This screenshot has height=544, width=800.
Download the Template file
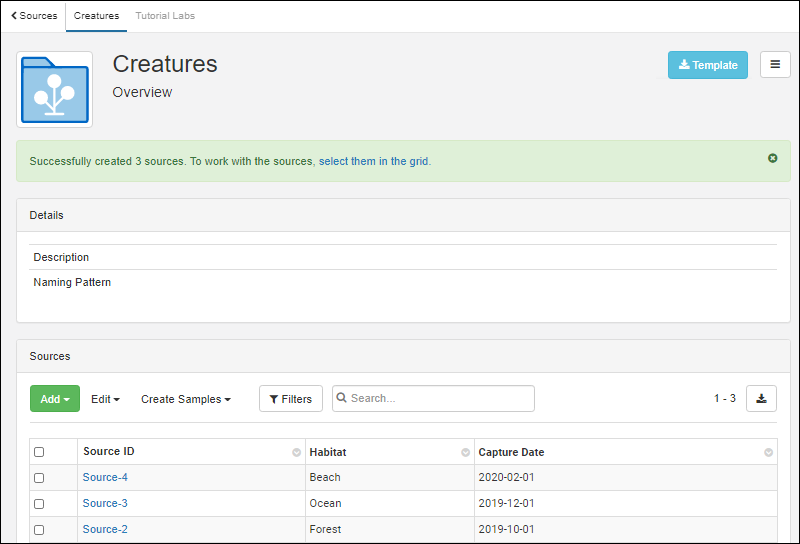click(x=707, y=65)
